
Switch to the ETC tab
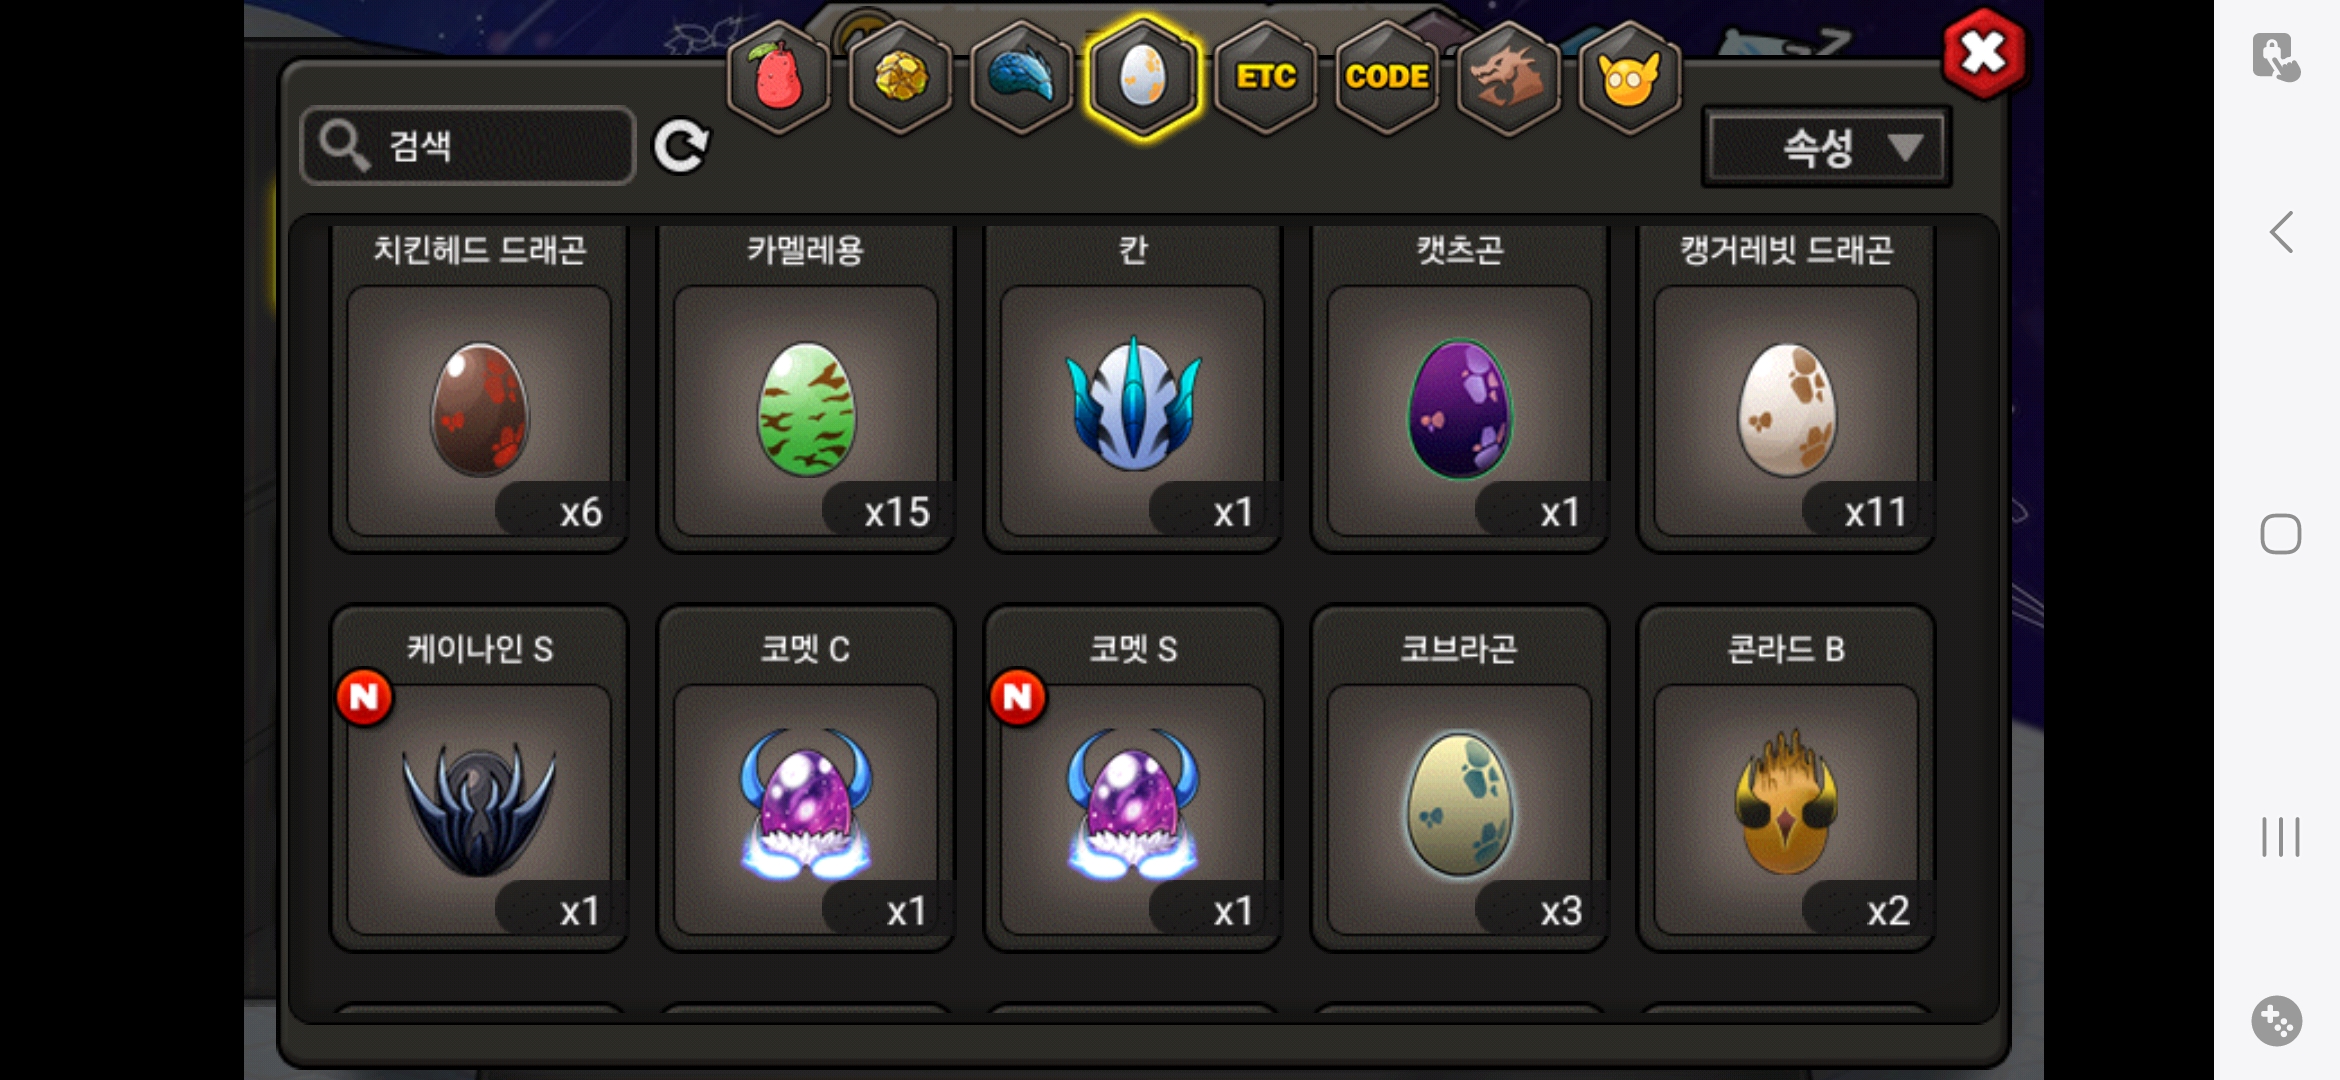pyautogui.click(x=1265, y=77)
